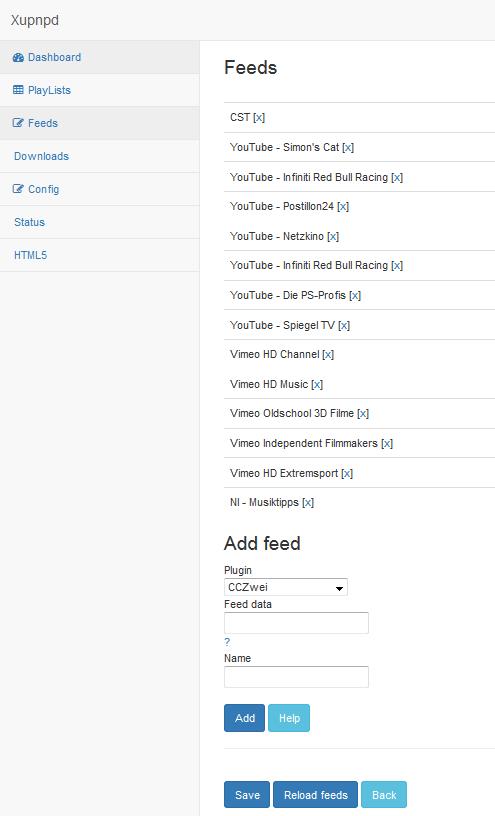Click the Dashboard gauge icon

[18, 58]
